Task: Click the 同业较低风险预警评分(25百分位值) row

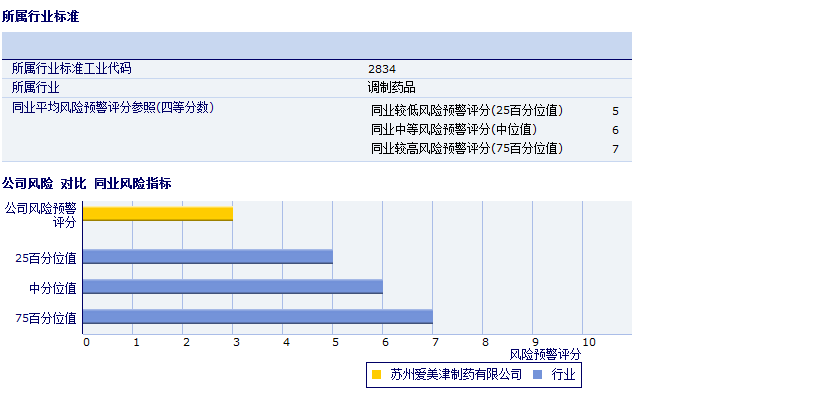Action: click(x=495, y=111)
